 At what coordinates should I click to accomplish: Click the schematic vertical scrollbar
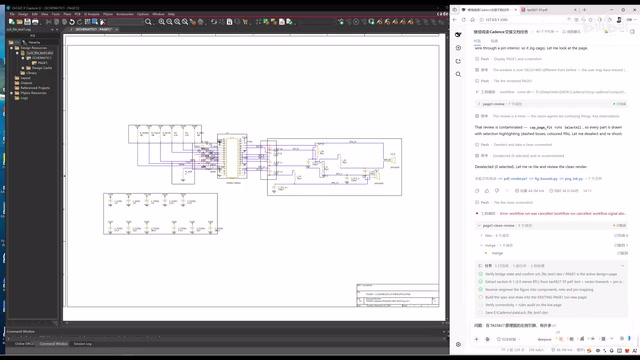pos(447,178)
